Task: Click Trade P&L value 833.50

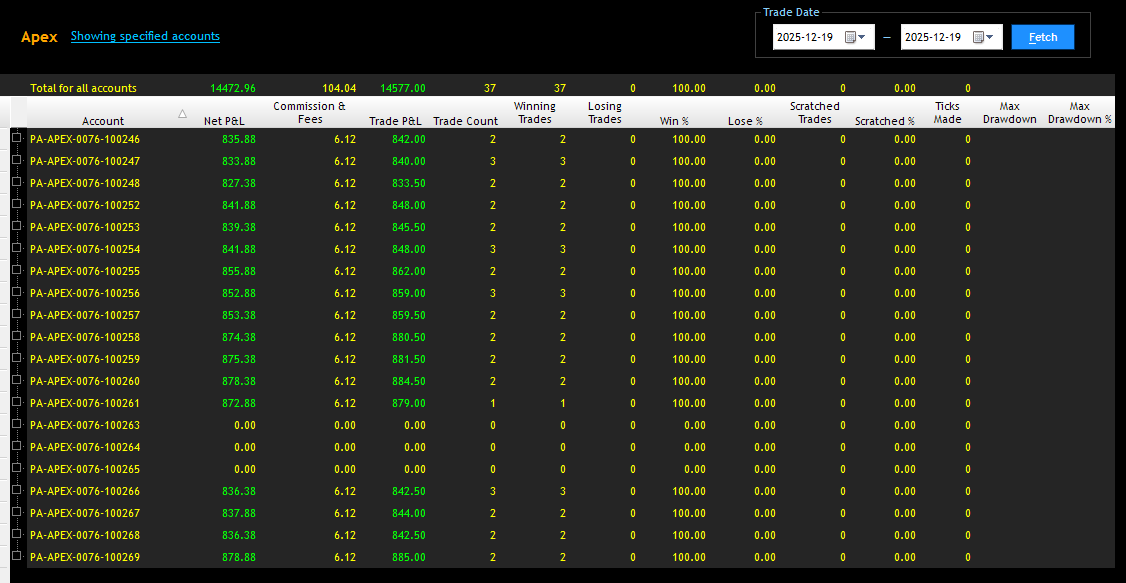Action: click(409, 183)
